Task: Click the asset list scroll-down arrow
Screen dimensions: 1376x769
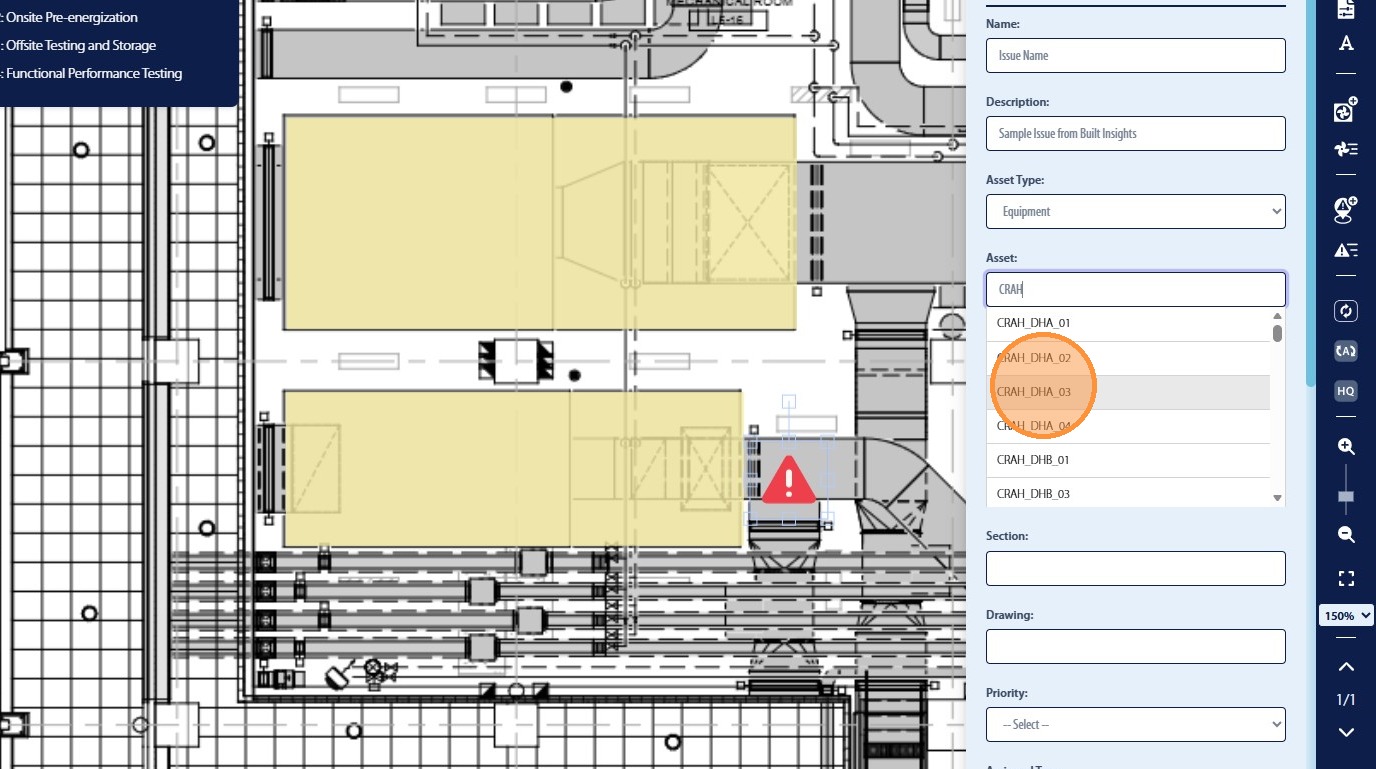Action: [x=1277, y=498]
